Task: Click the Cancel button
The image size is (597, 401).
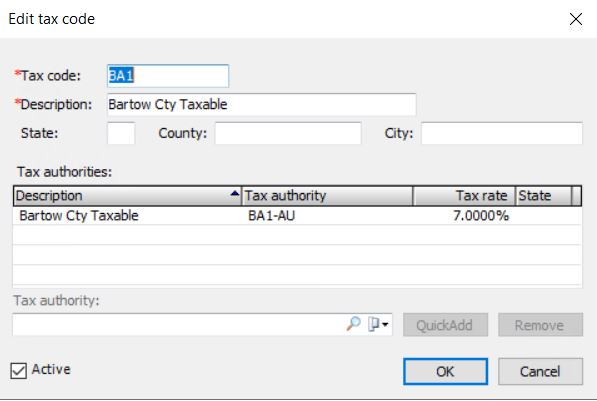Action: 540,371
